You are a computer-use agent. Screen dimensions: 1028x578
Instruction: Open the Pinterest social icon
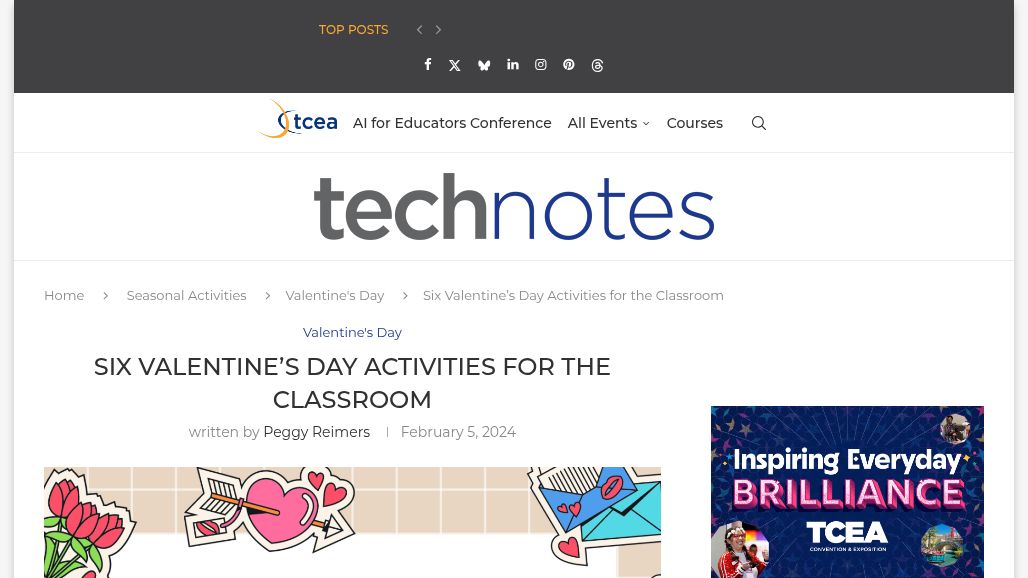569,65
